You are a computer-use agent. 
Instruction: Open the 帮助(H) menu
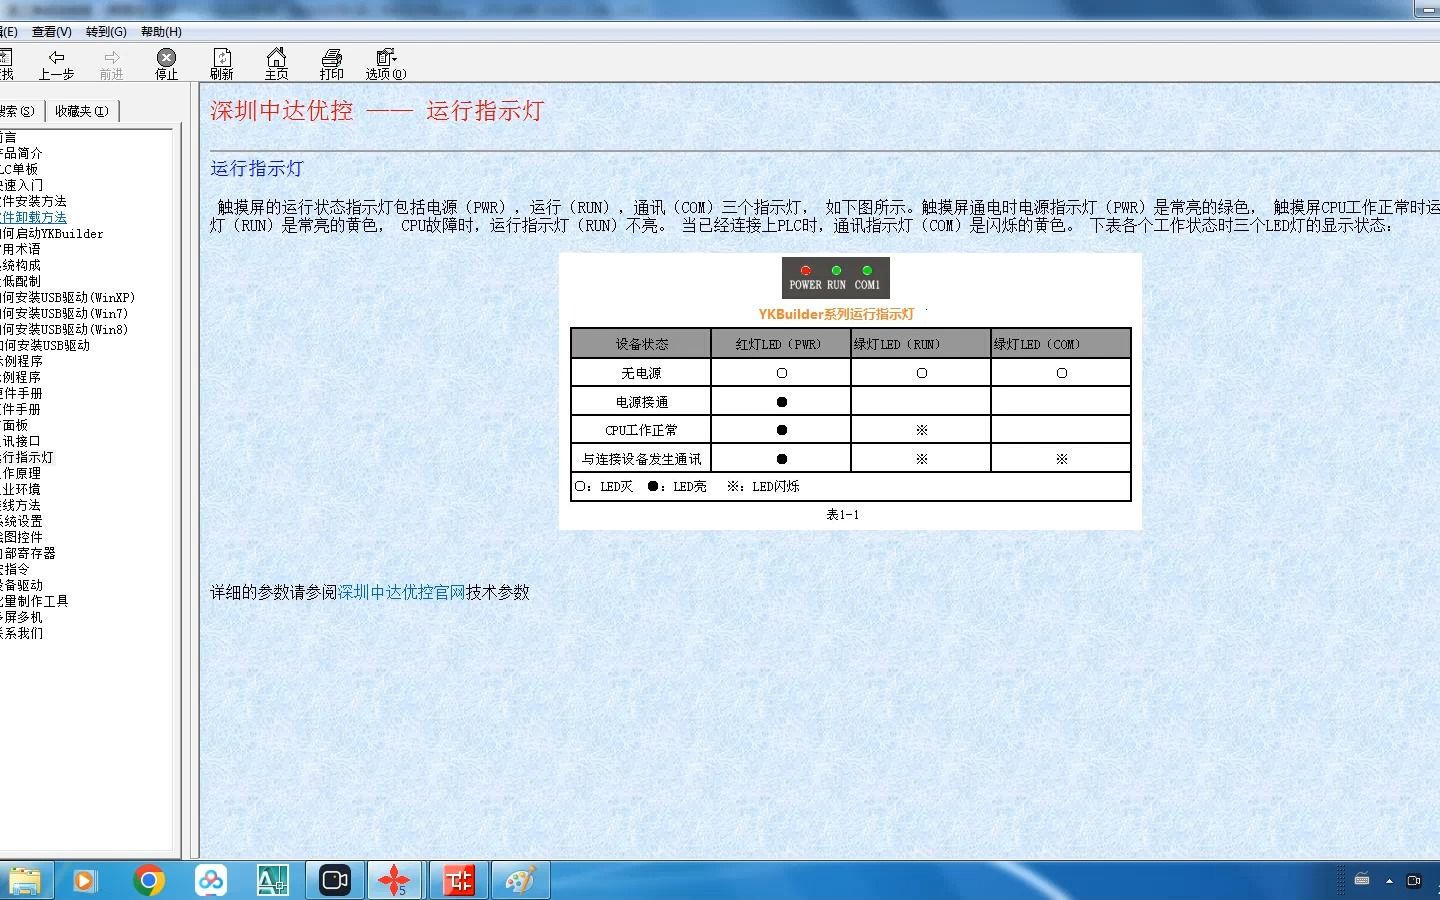point(161,32)
